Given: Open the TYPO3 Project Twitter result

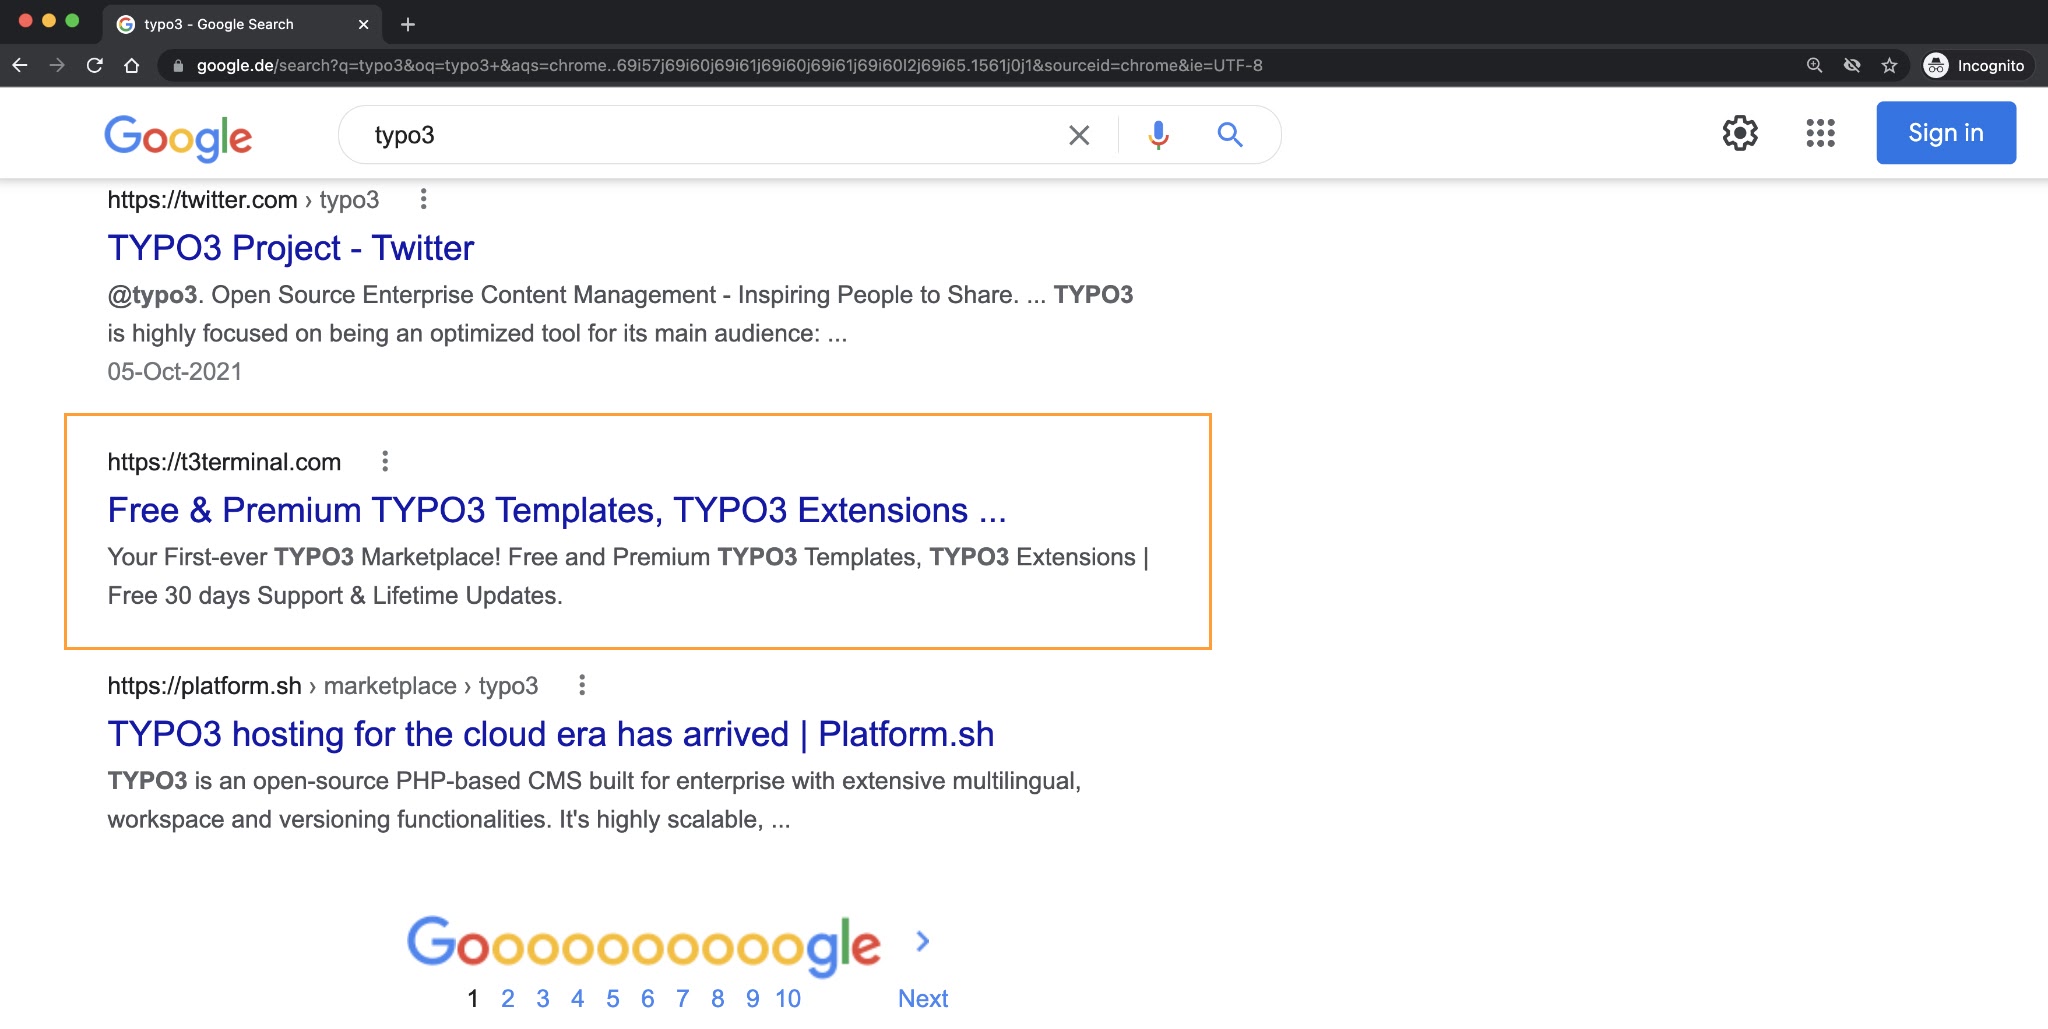Looking at the screenshot, I should click(x=290, y=247).
